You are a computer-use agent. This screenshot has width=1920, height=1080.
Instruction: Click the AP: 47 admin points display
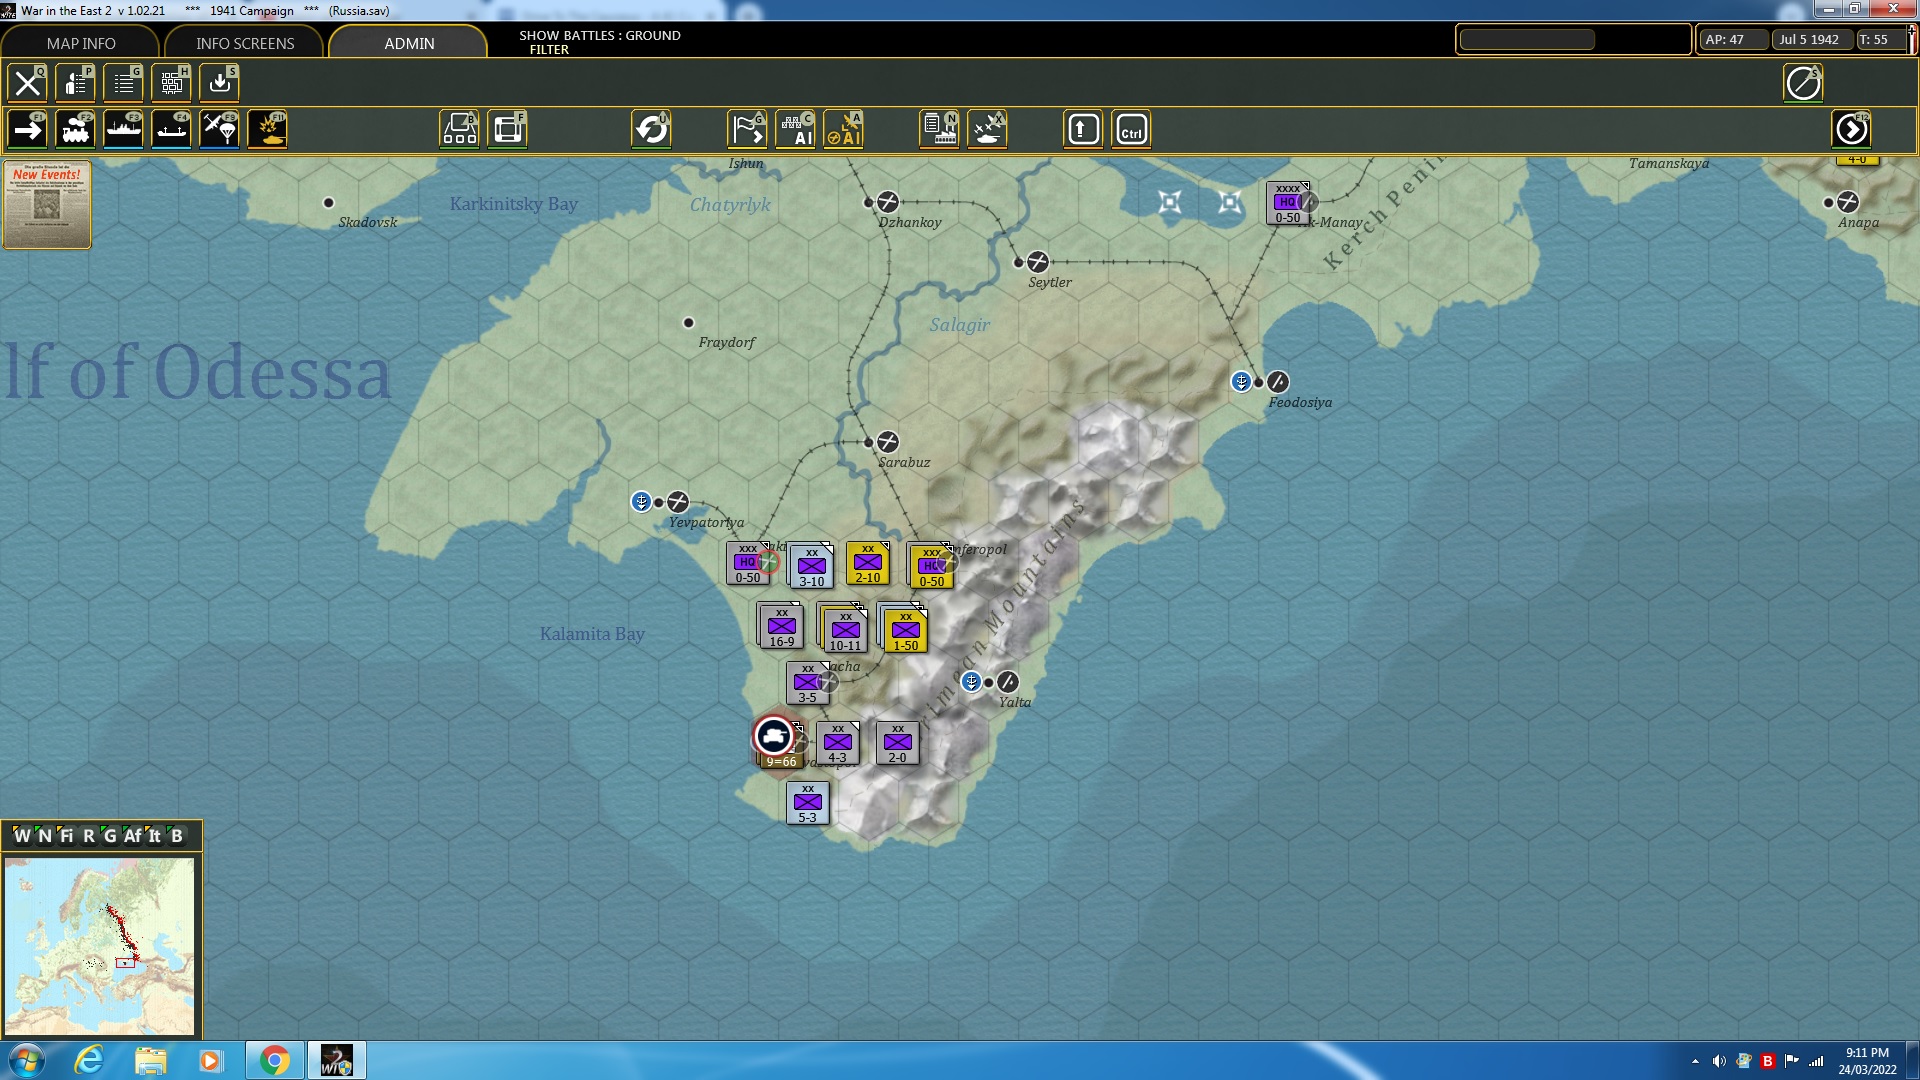click(1733, 40)
